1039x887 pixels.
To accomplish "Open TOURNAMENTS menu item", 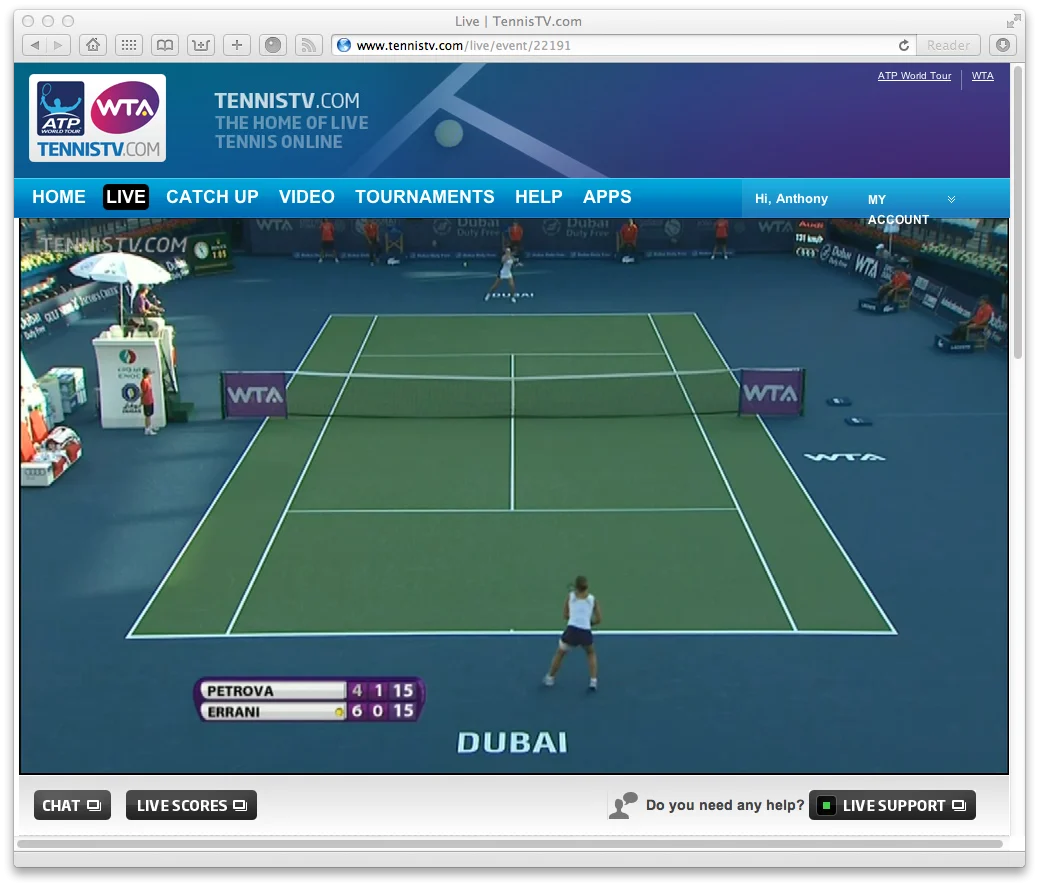I will click(424, 197).
